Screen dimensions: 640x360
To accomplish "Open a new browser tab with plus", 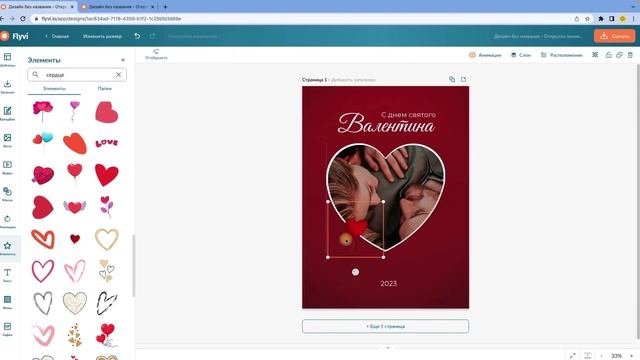I will point(165,7).
